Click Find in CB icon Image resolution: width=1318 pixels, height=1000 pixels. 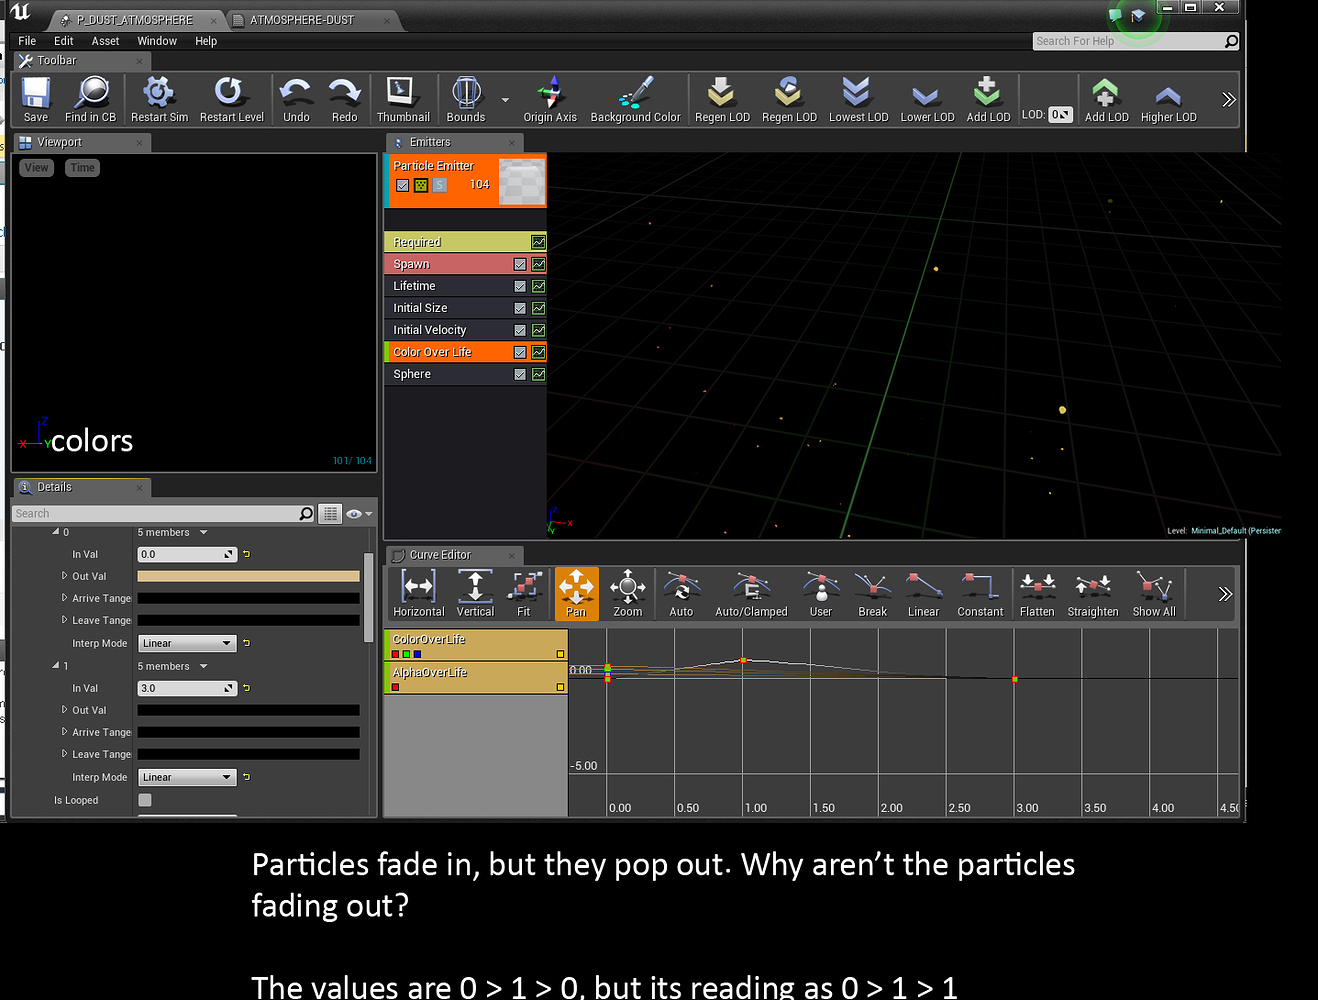pyautogui.click(x=90, y=99)
